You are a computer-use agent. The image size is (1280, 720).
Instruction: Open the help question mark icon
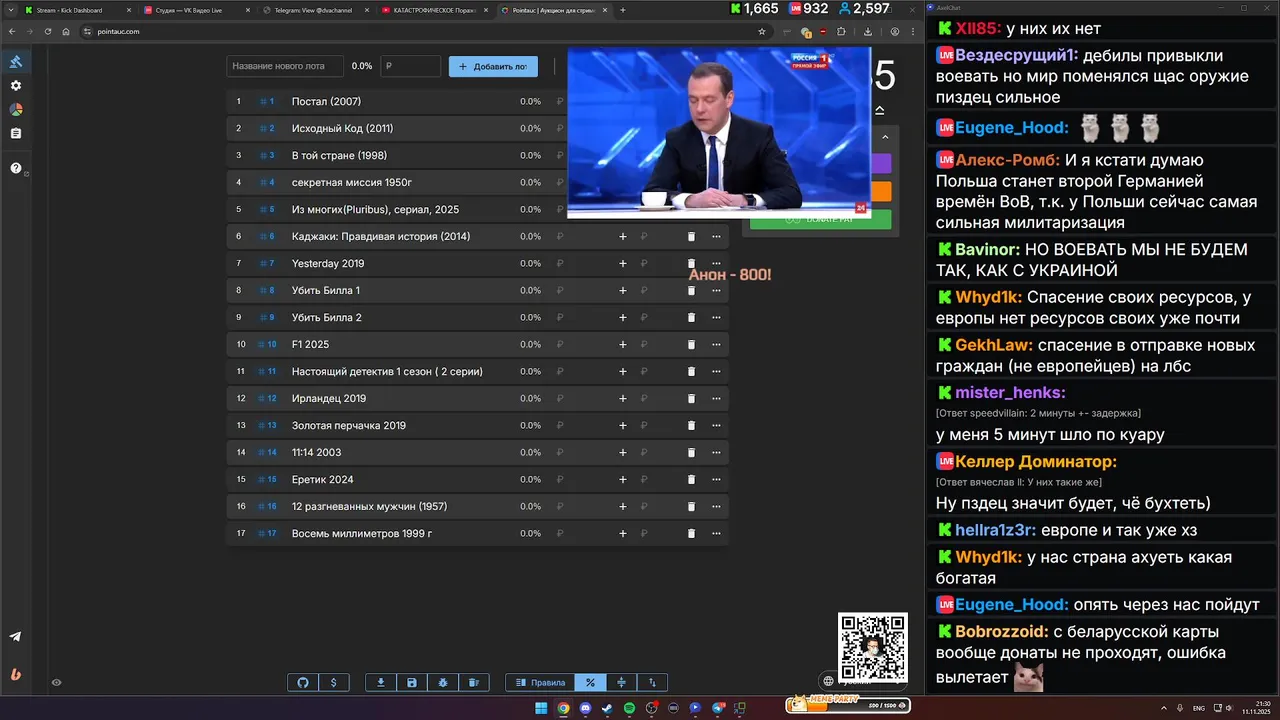16,168
